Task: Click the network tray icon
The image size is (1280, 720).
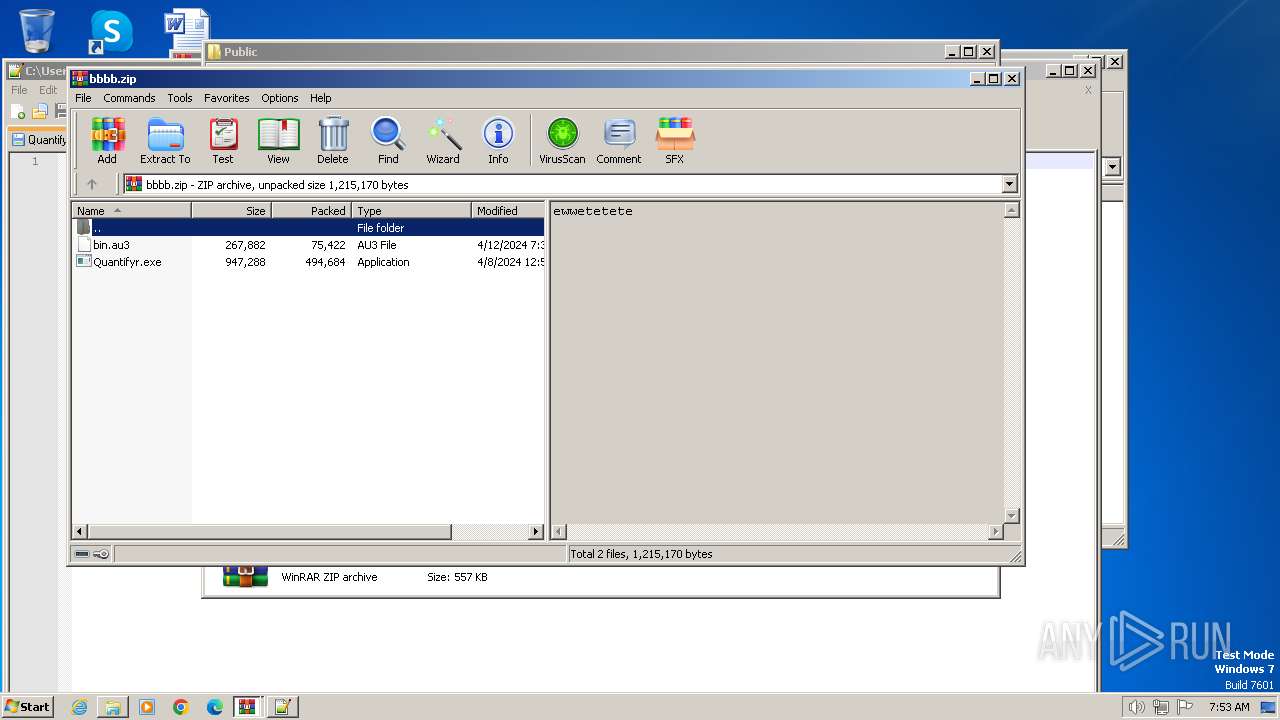Action: [x=1161, y=707]
